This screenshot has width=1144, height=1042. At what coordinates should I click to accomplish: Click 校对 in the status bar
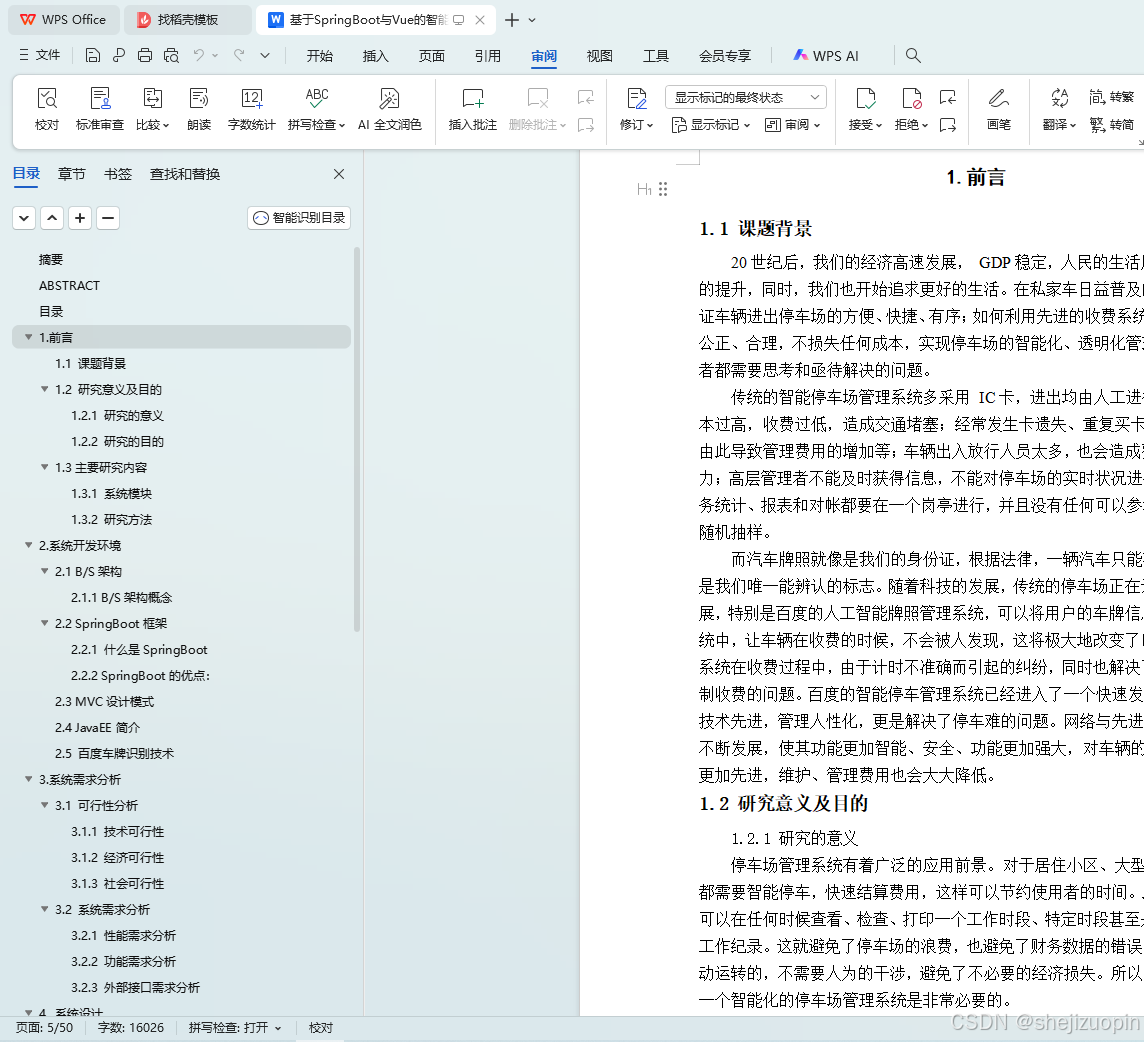point(321,1027)
